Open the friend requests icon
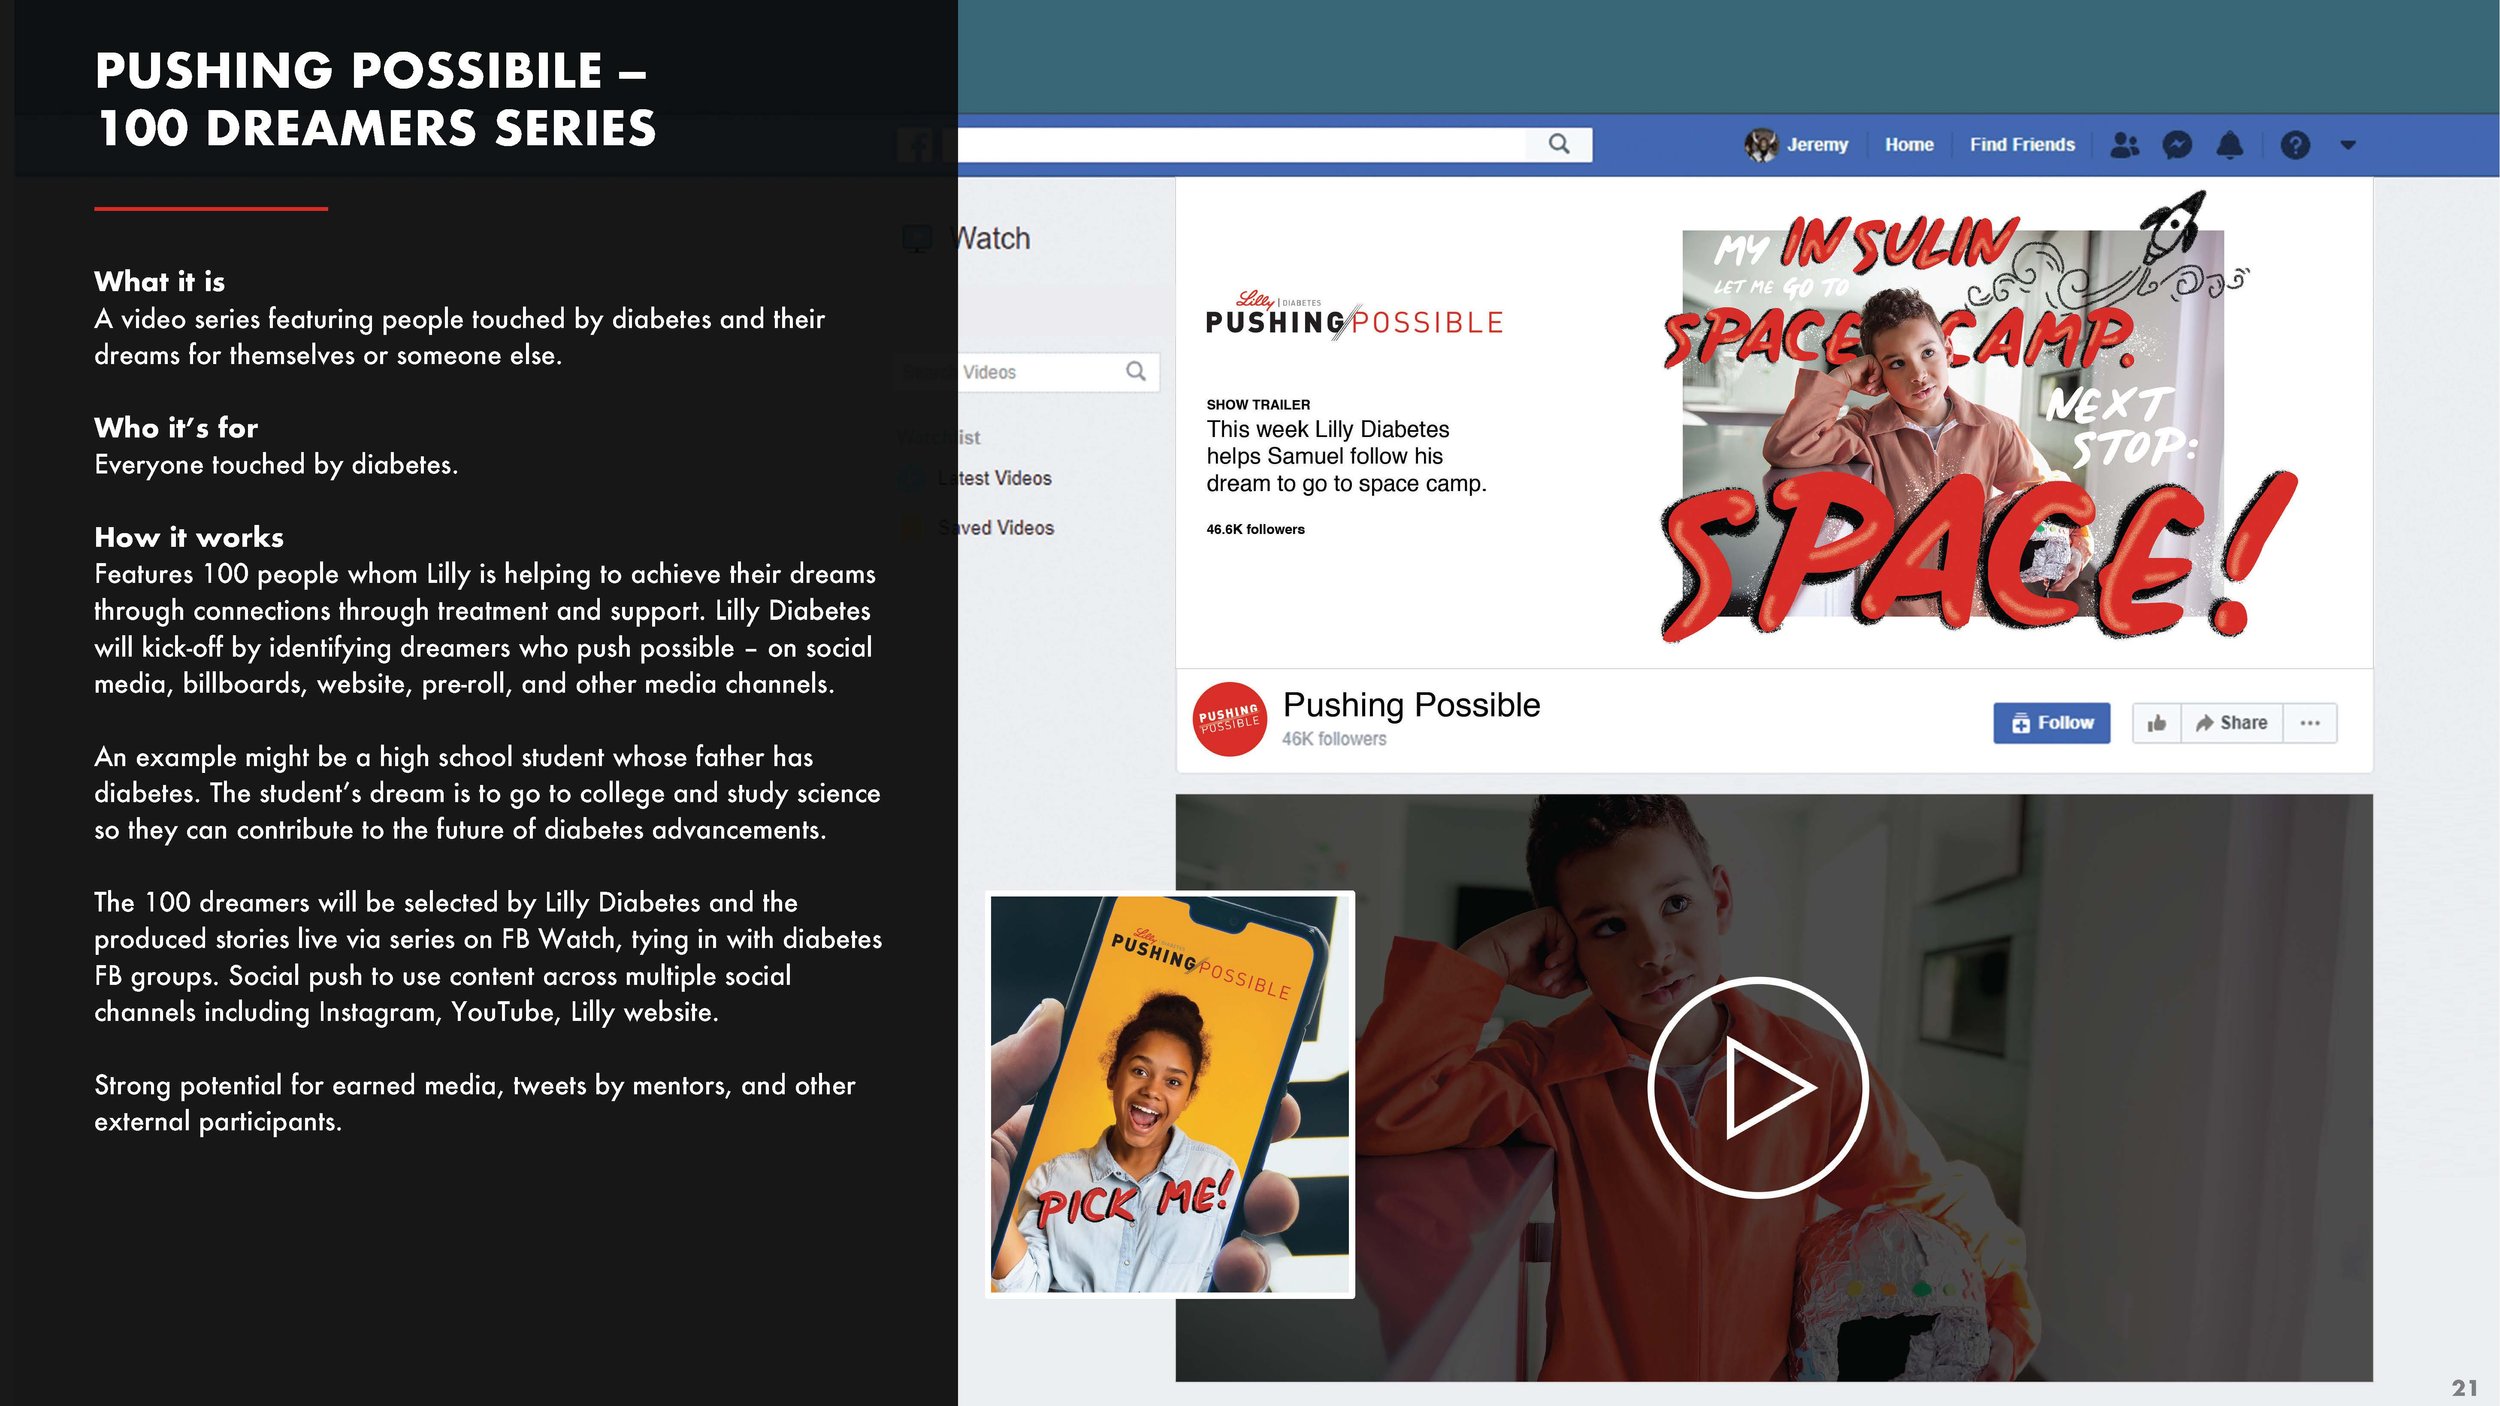The width and height of the screenshot is (2500, 1406). click(2124, 145)
